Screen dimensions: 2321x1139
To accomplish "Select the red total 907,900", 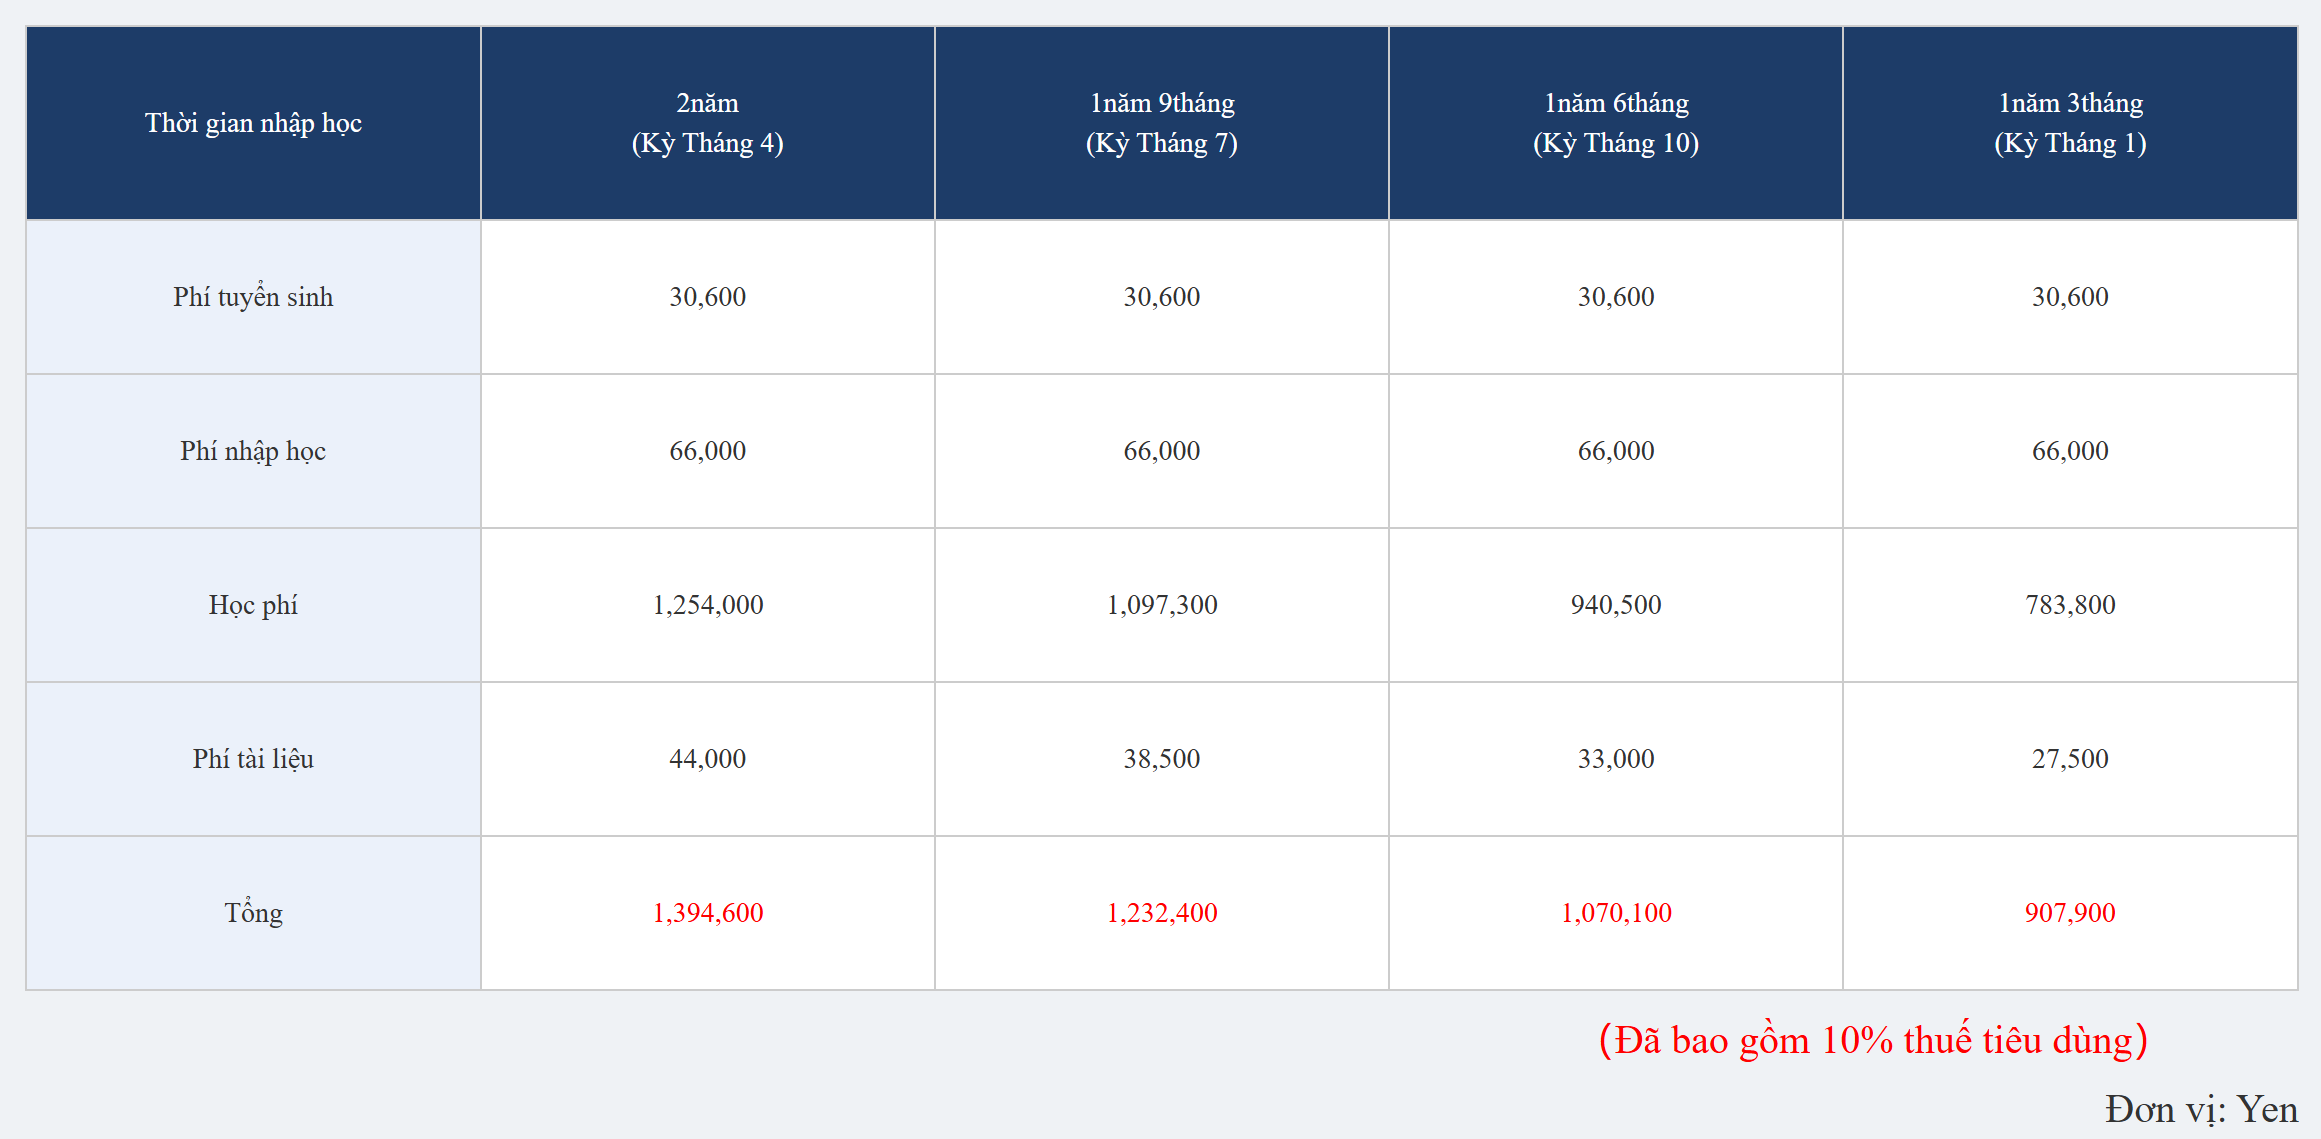I will click(2069, 913).
